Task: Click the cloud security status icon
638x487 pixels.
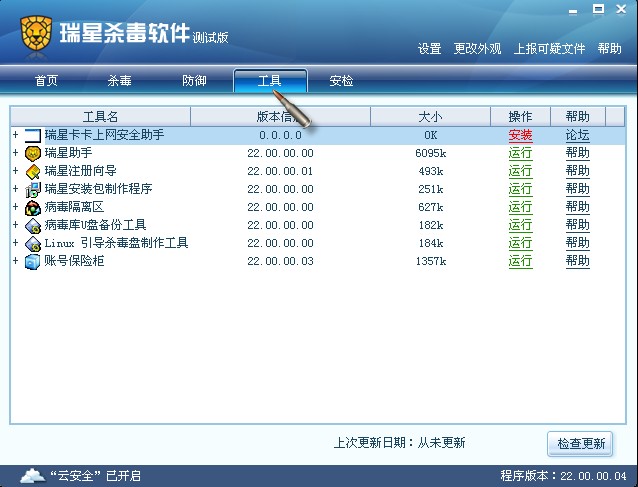Action: (33, 475)
